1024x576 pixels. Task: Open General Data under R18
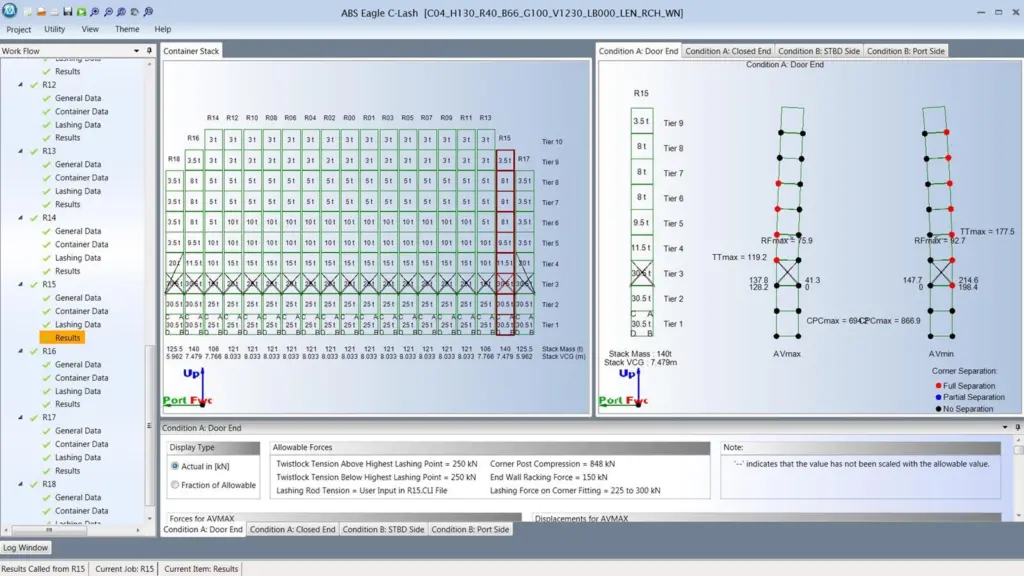tap(78, 498)
